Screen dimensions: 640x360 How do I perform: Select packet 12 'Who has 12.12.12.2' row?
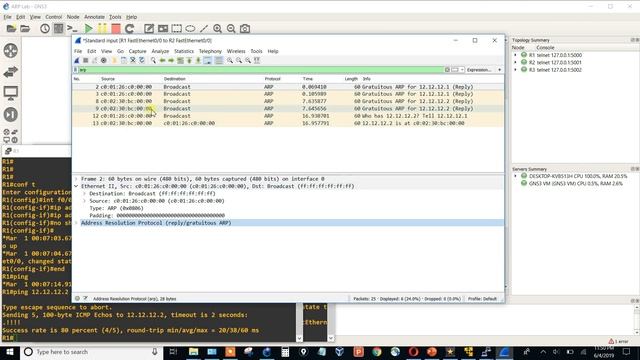tap(288, 116)
